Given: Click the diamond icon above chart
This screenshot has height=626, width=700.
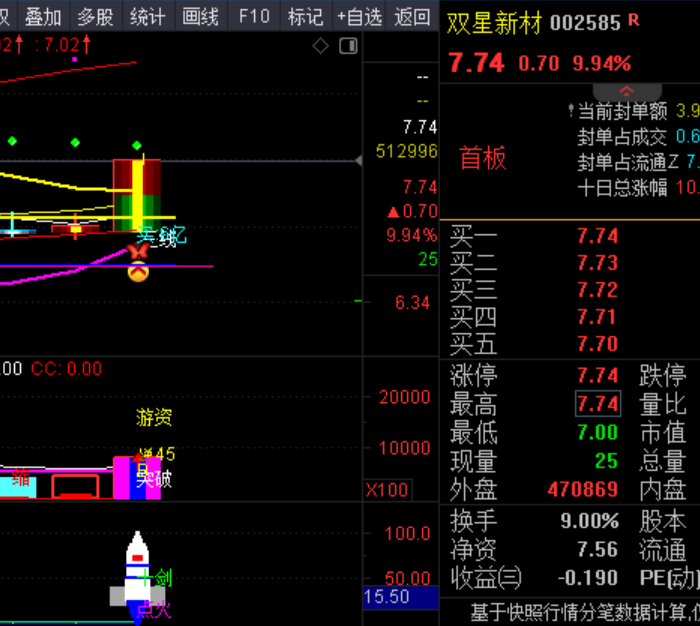Looking at the screenshot, I should point(321,46).
